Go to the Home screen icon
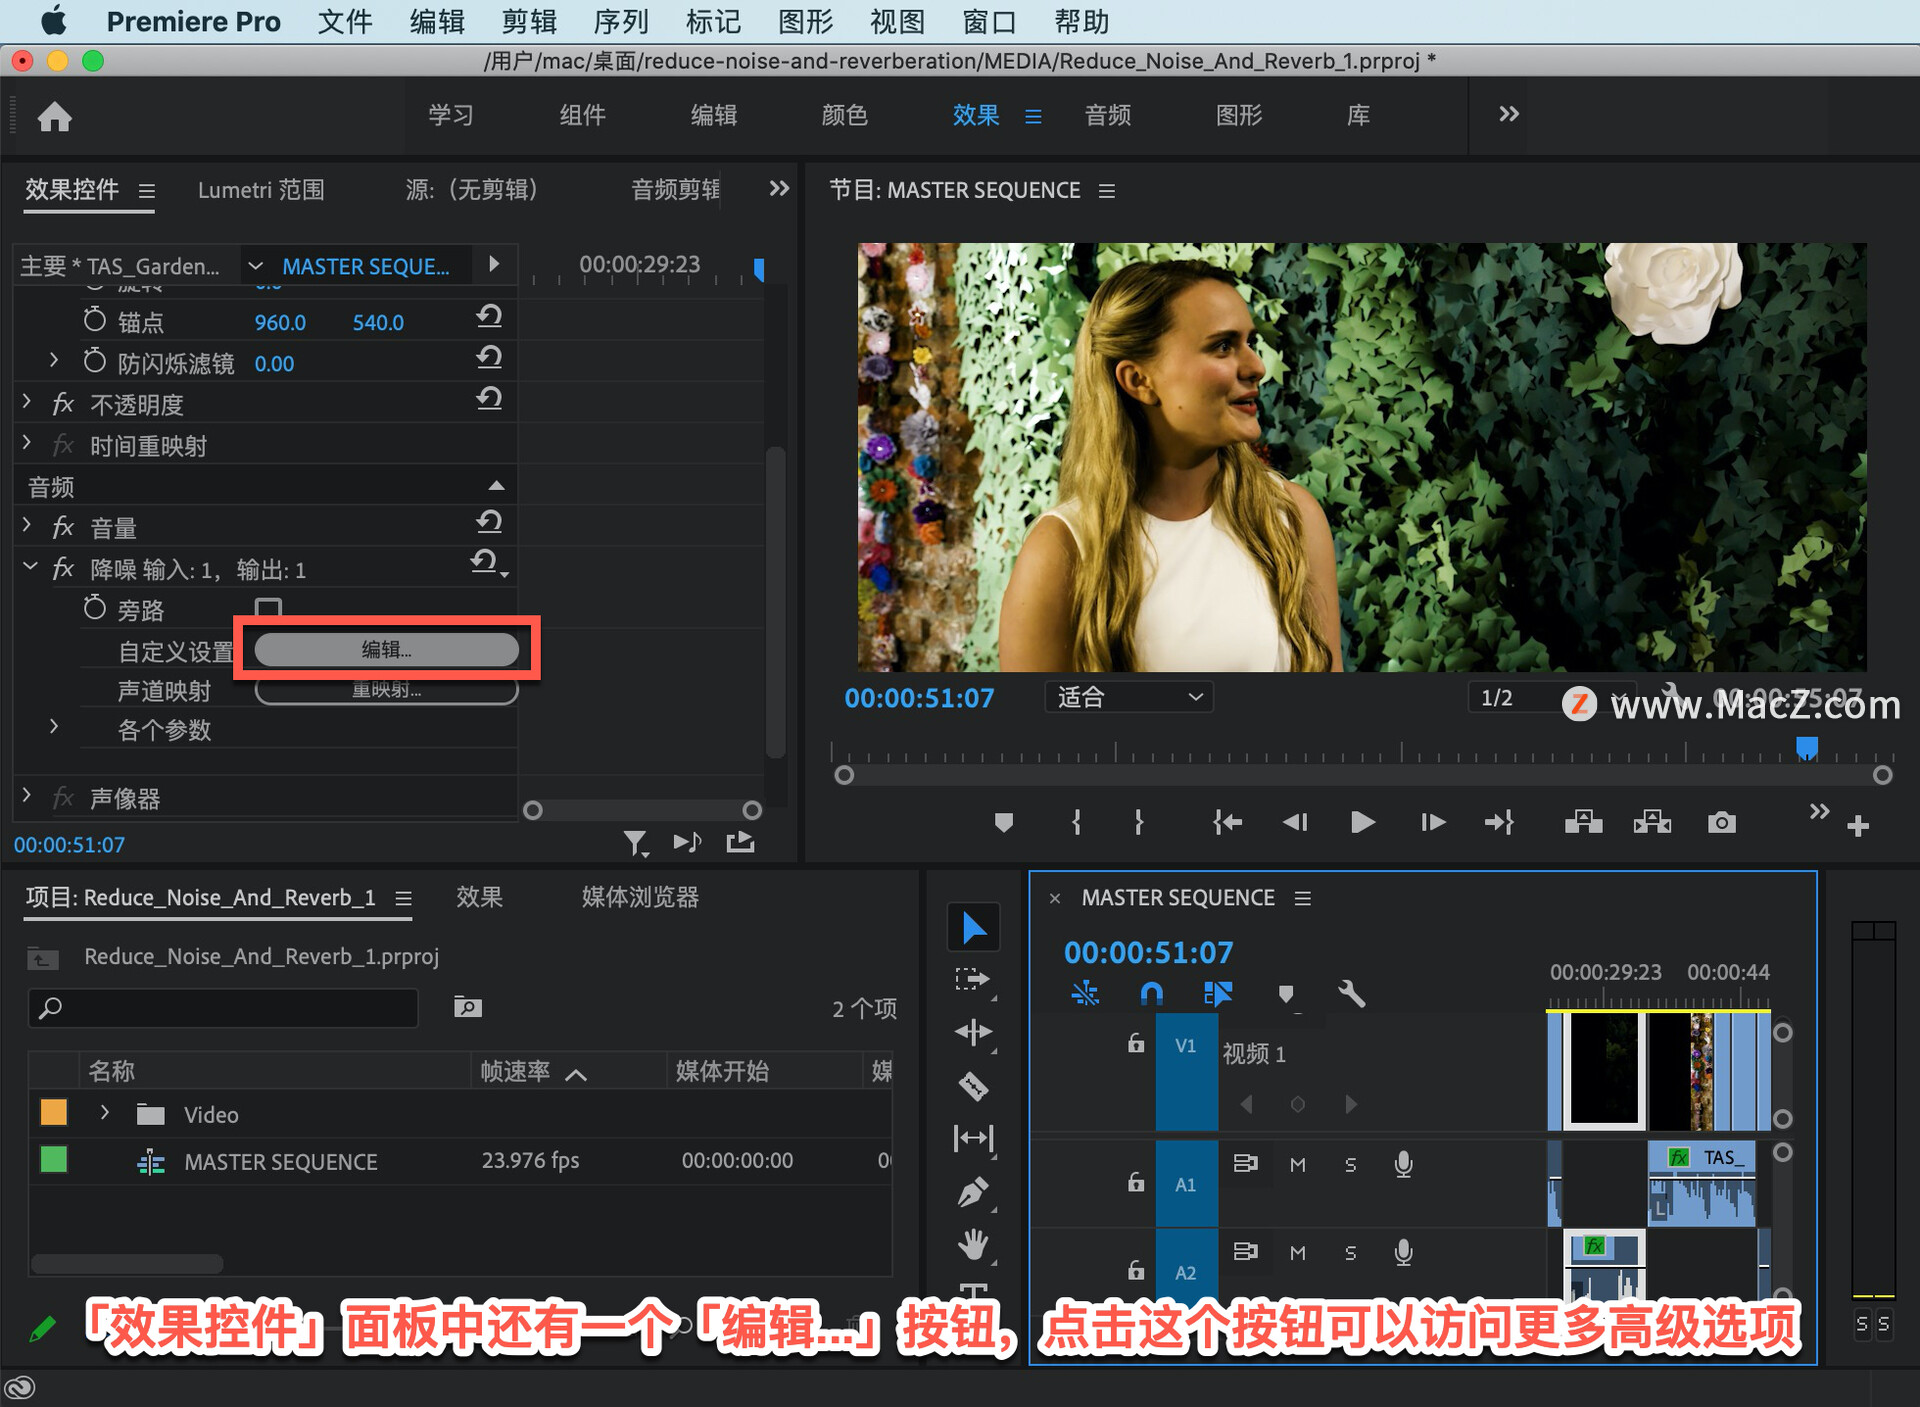Image resolution: width=1920 pixels, height=1407 pixels. pos(54,117)
